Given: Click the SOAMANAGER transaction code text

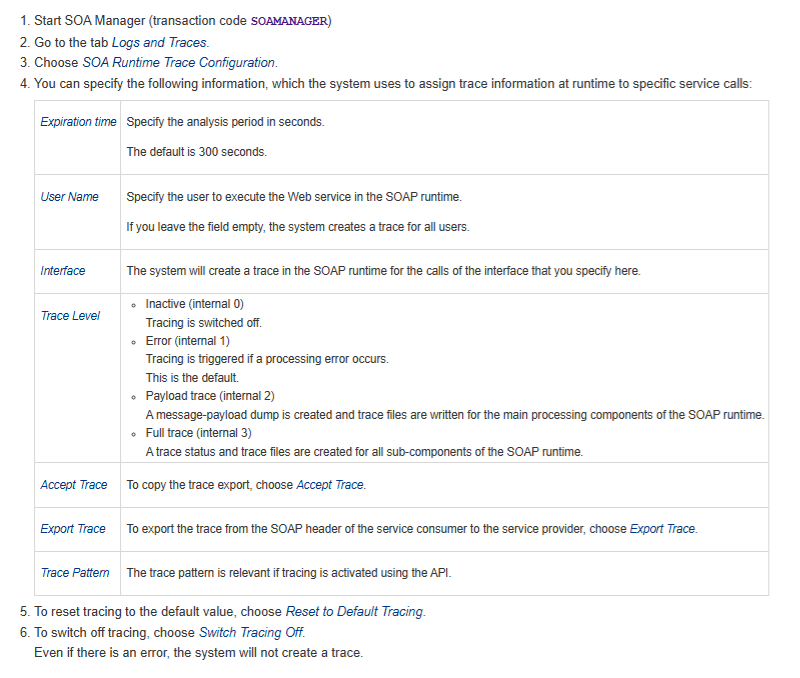Looking at the screenshot, I should [x=289, y=21].
